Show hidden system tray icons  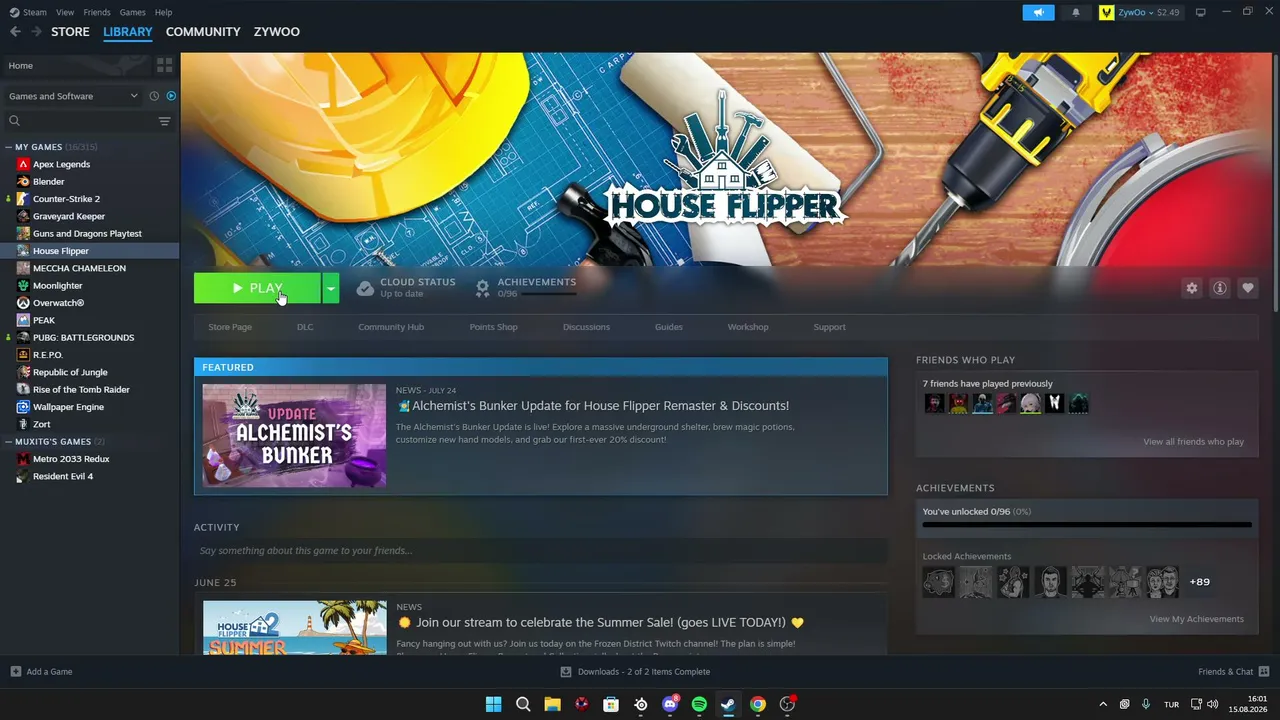click(x=1103, y=704)
